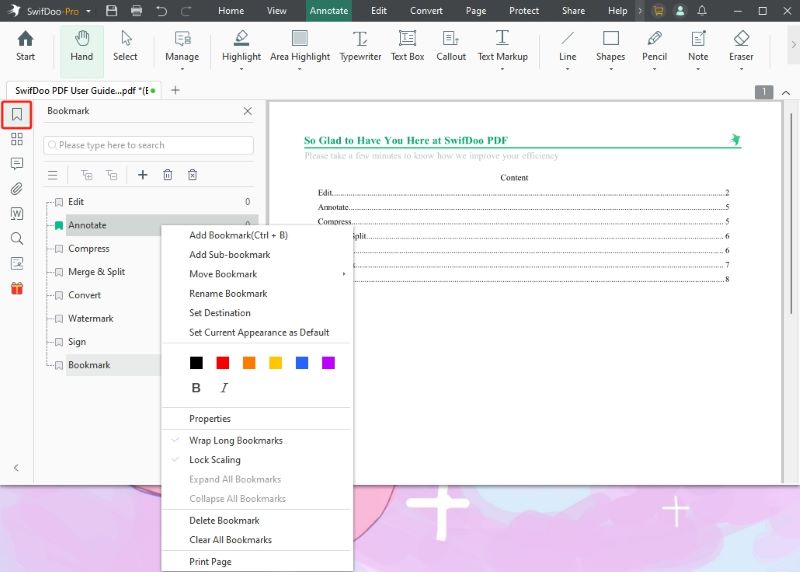
Task: Click the plus icon to add bookmark
Action: click(x=143, y=175)
